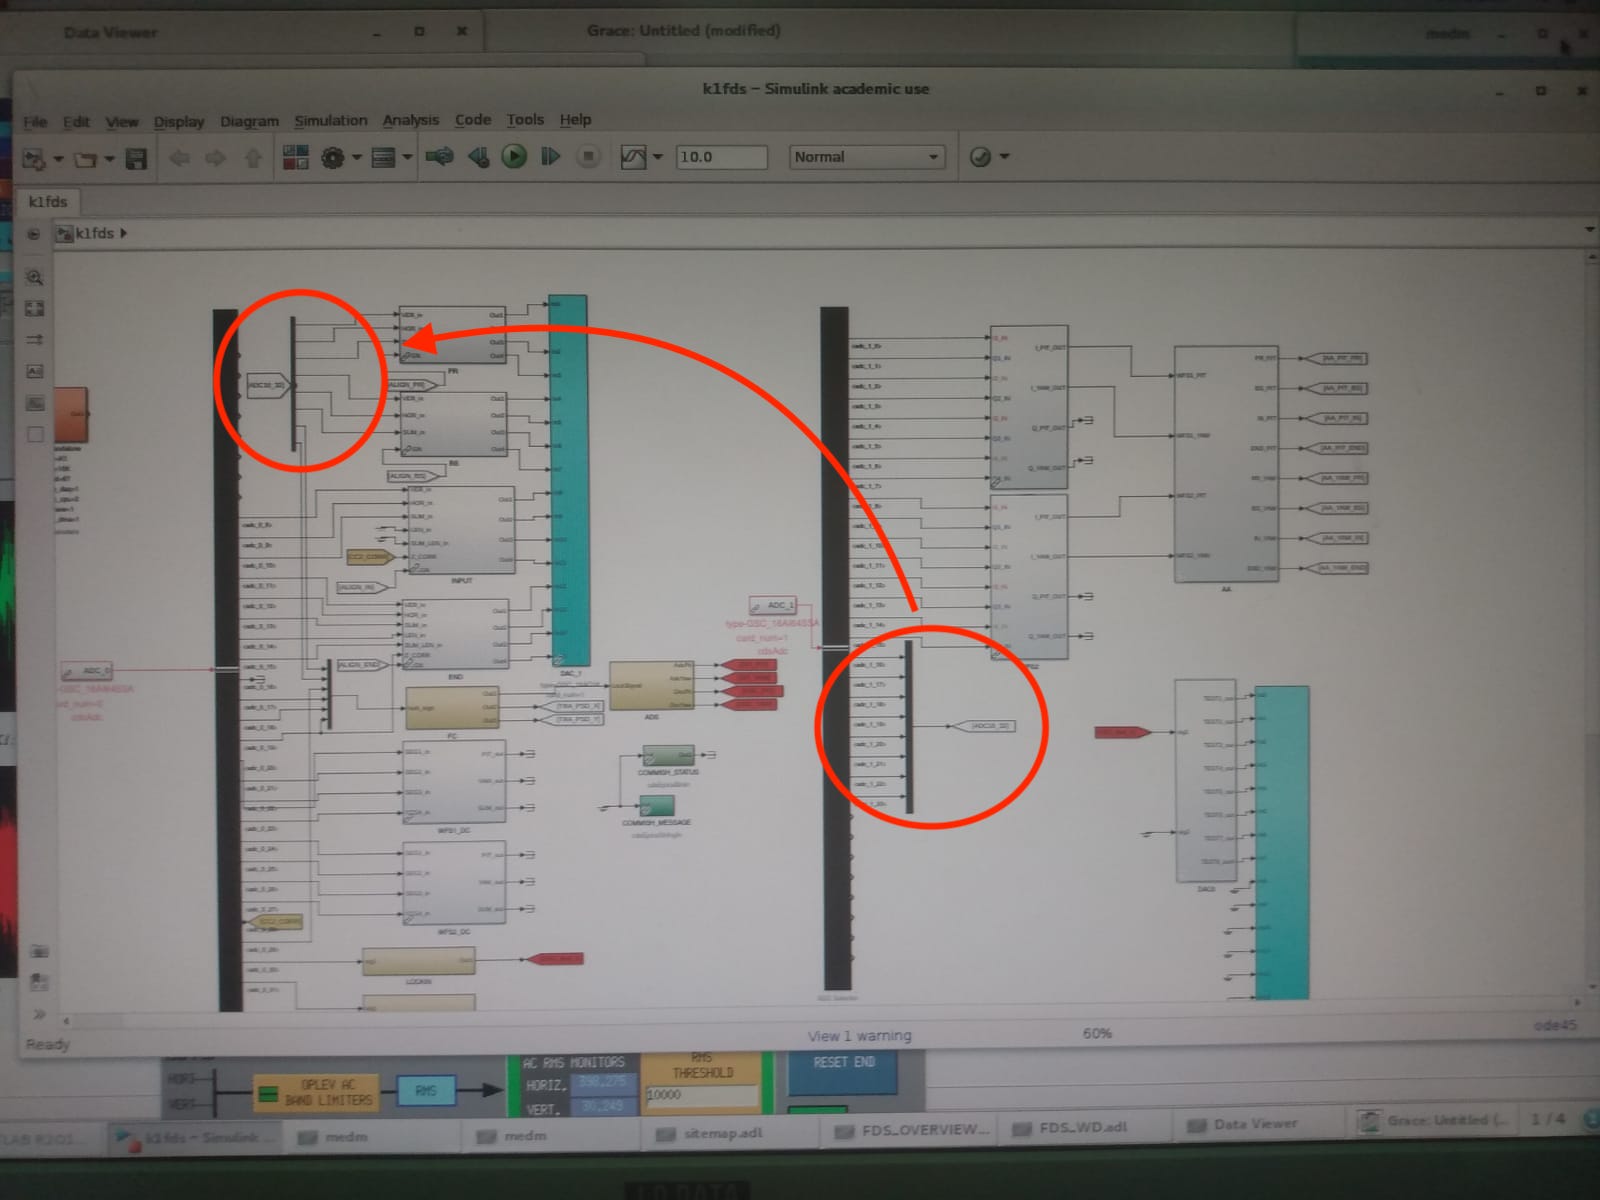The height and width of the screenshot is (1200, 1600).
Task: Open the View menu
Action: coord(122,122)
